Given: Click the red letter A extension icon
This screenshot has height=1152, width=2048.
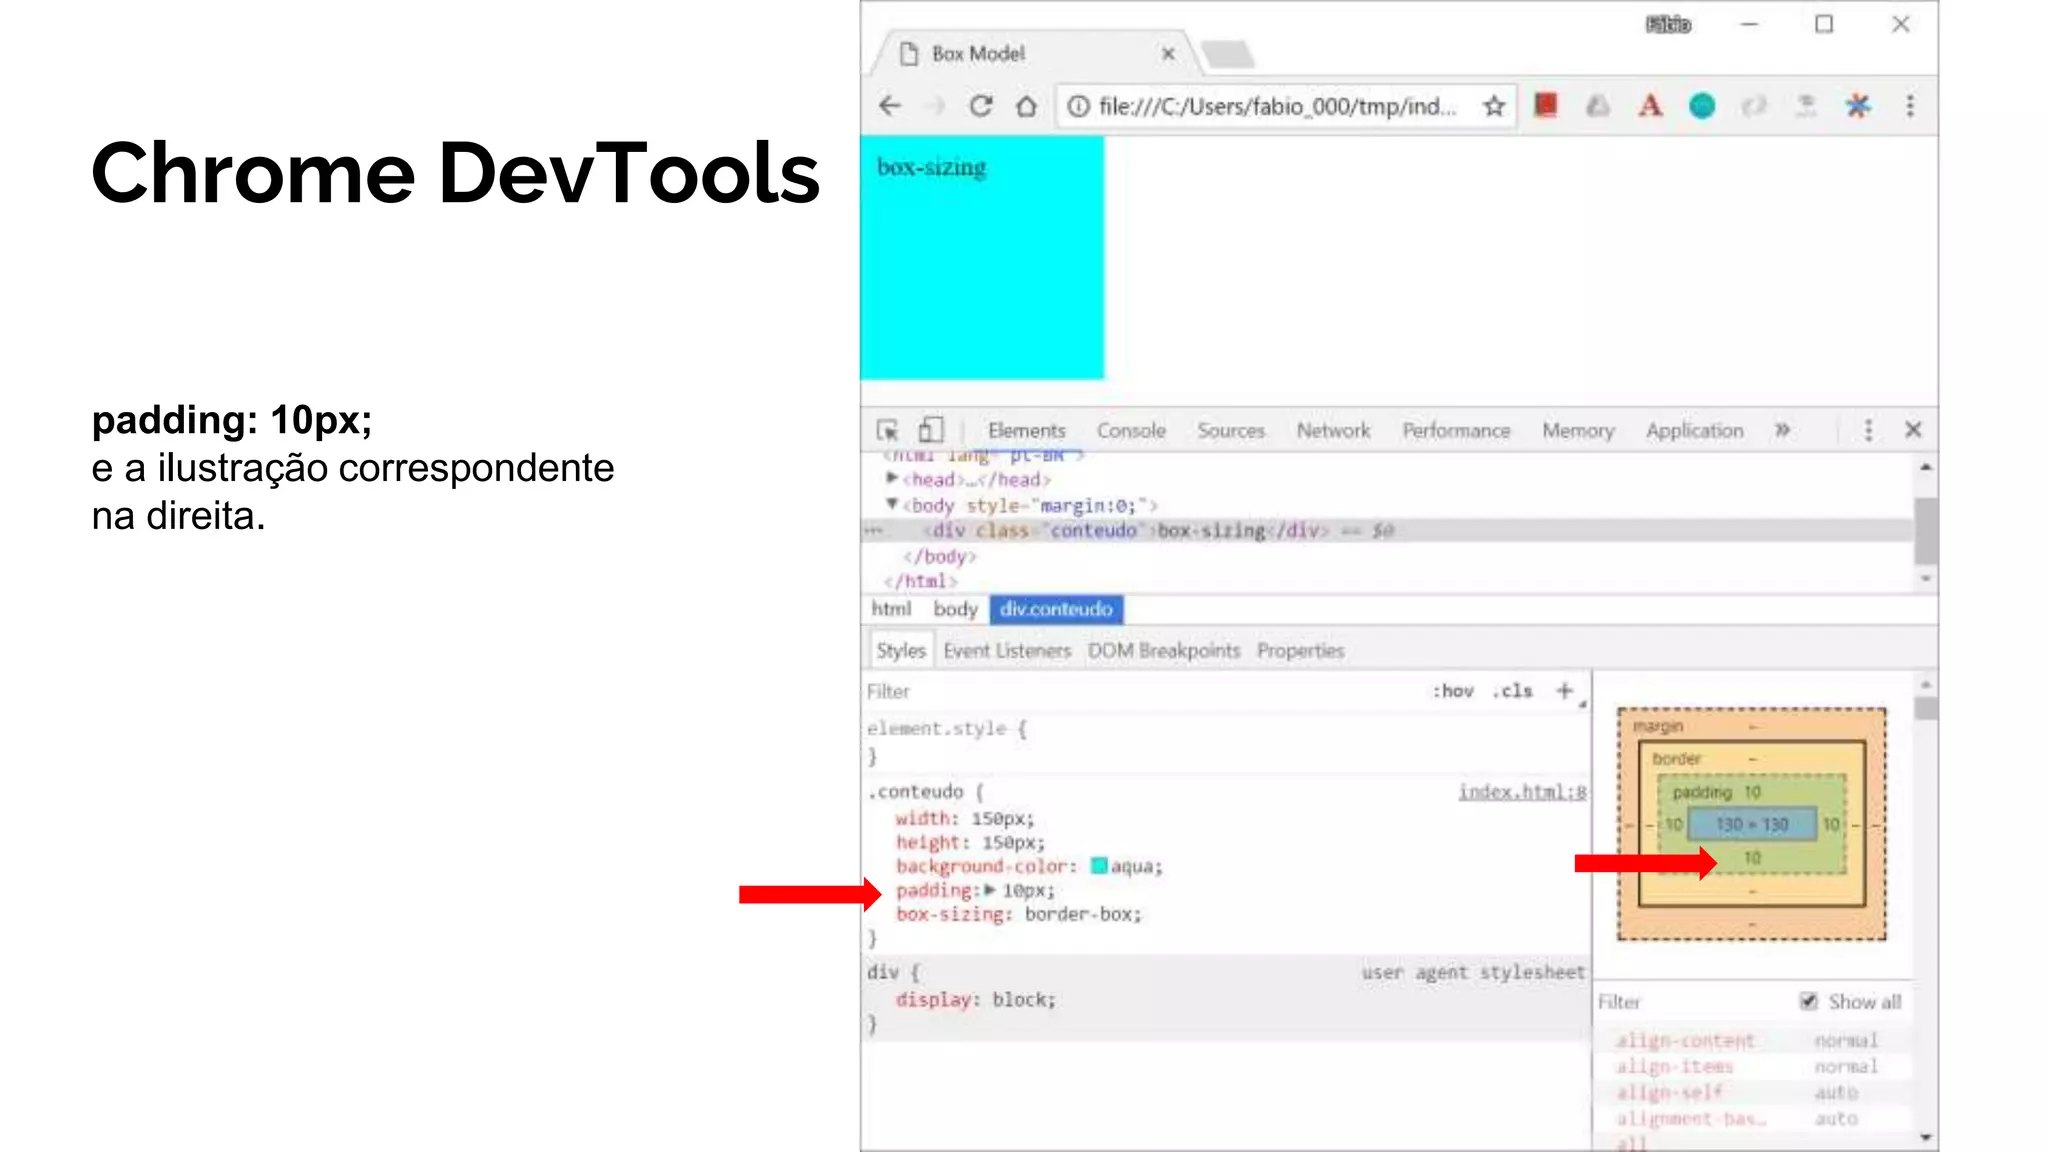Looking at the screenshot, I should pyautogui.click(x=1650, y=105).
